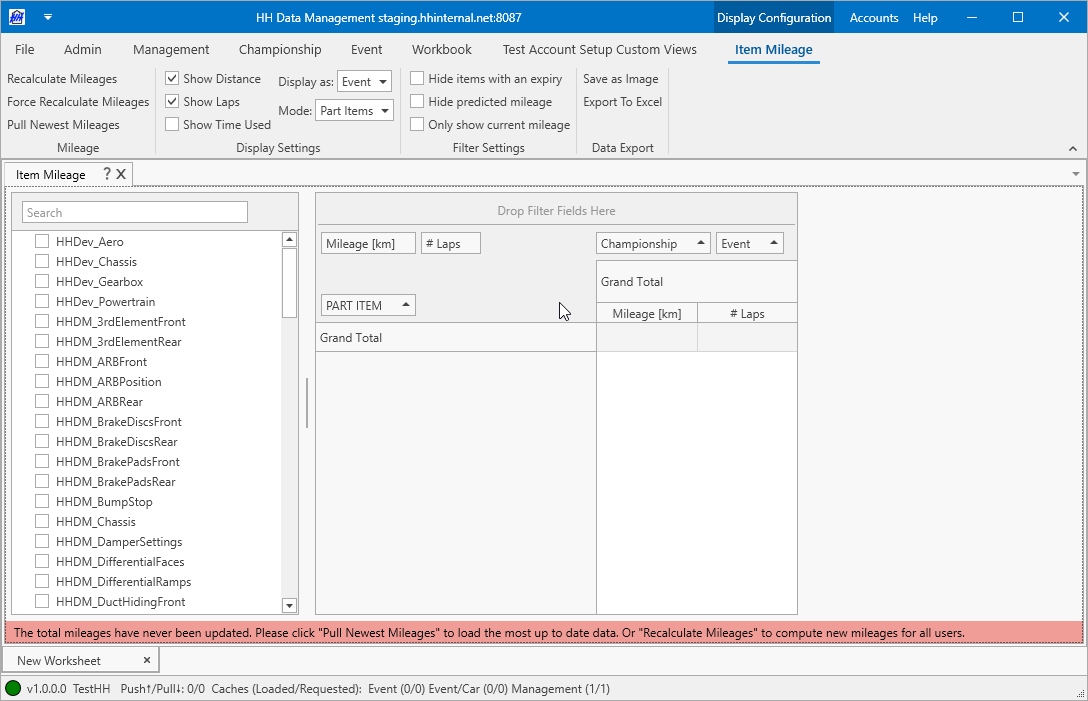
Task: Check the HHDev_Gearbox item checkbox
Action: coord(42,281)
